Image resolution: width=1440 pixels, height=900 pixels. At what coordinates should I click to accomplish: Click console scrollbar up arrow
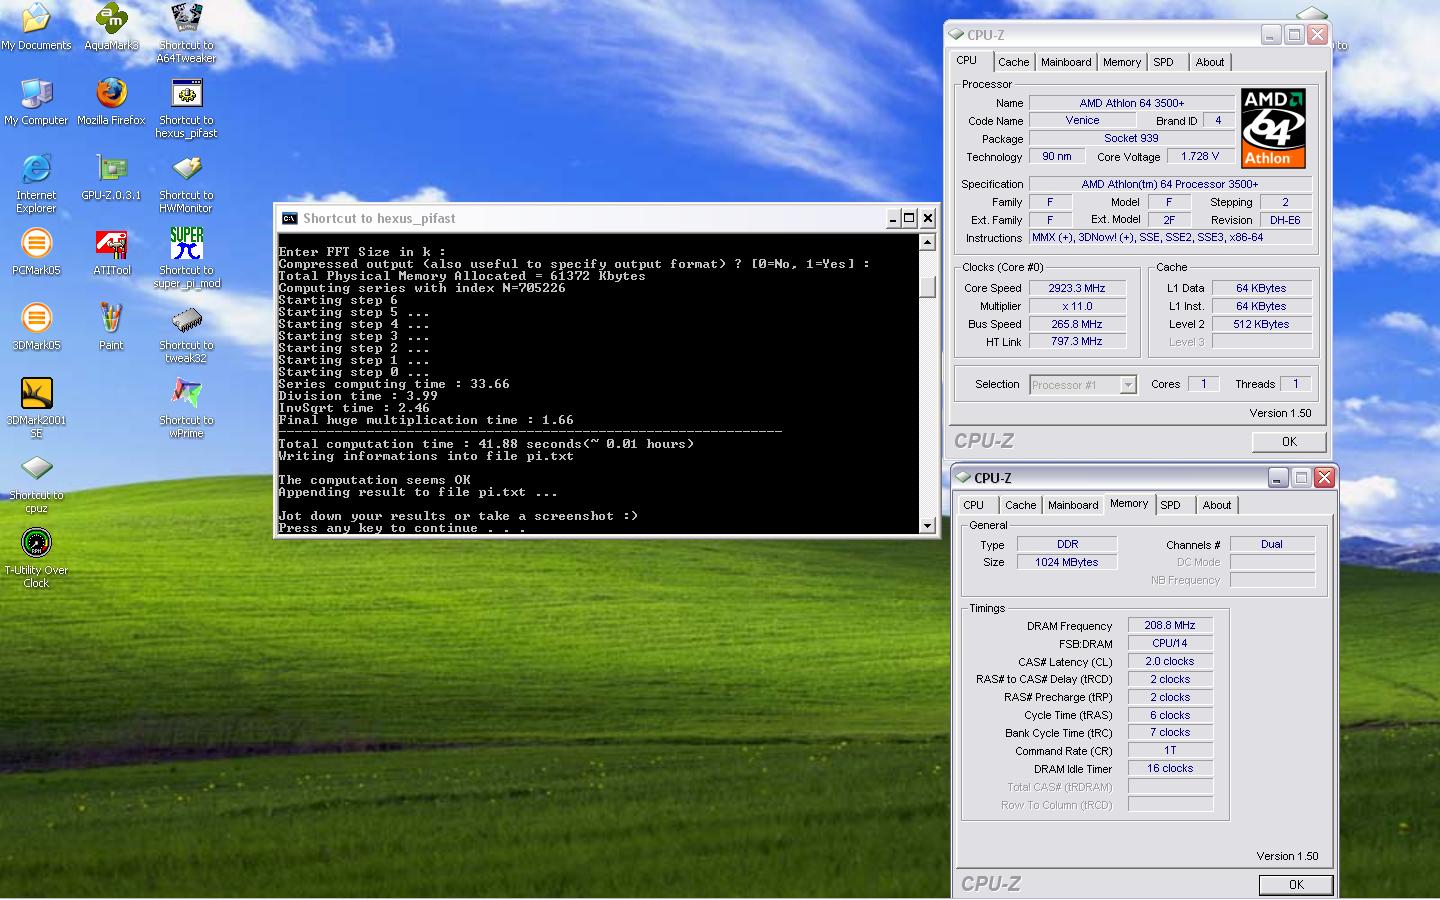[x=927, y=242]
